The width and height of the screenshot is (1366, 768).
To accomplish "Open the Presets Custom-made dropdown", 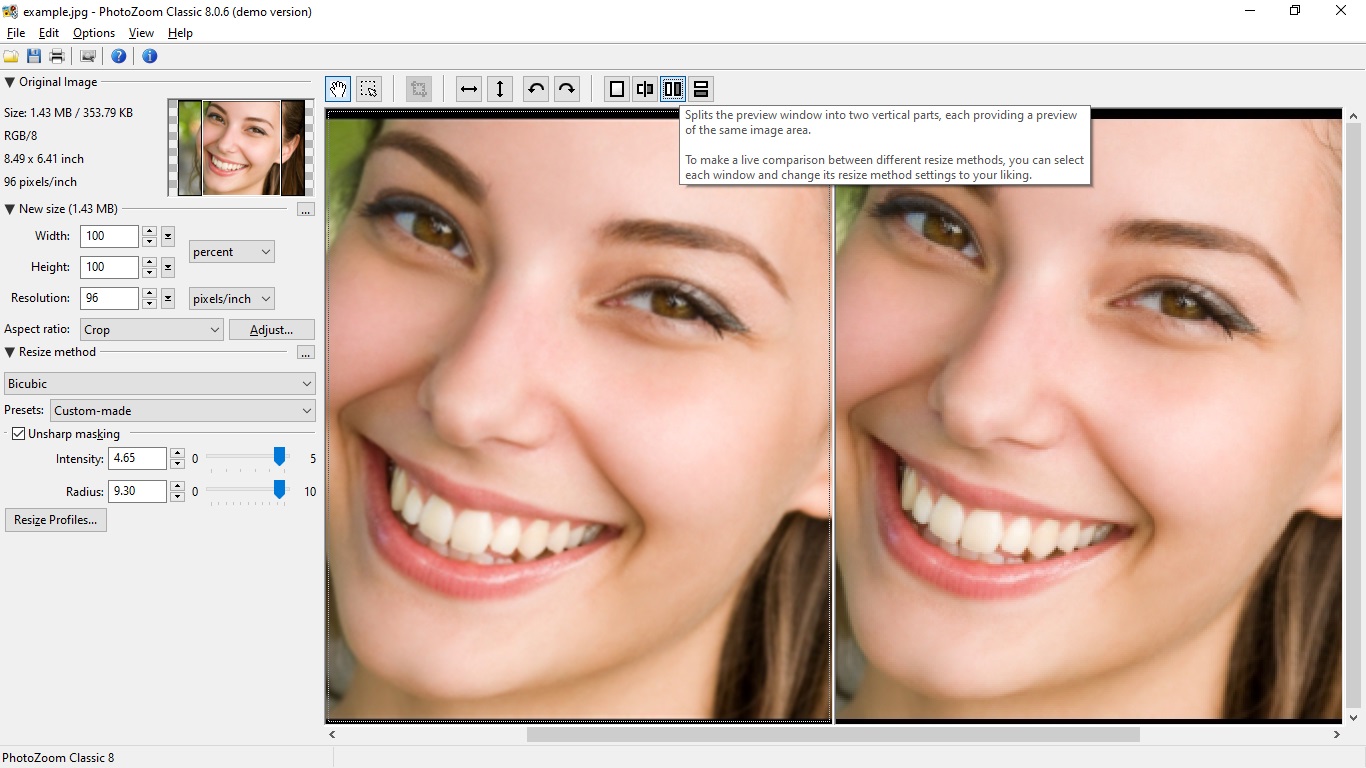I will pyautogui.click(x=183, y=411).
